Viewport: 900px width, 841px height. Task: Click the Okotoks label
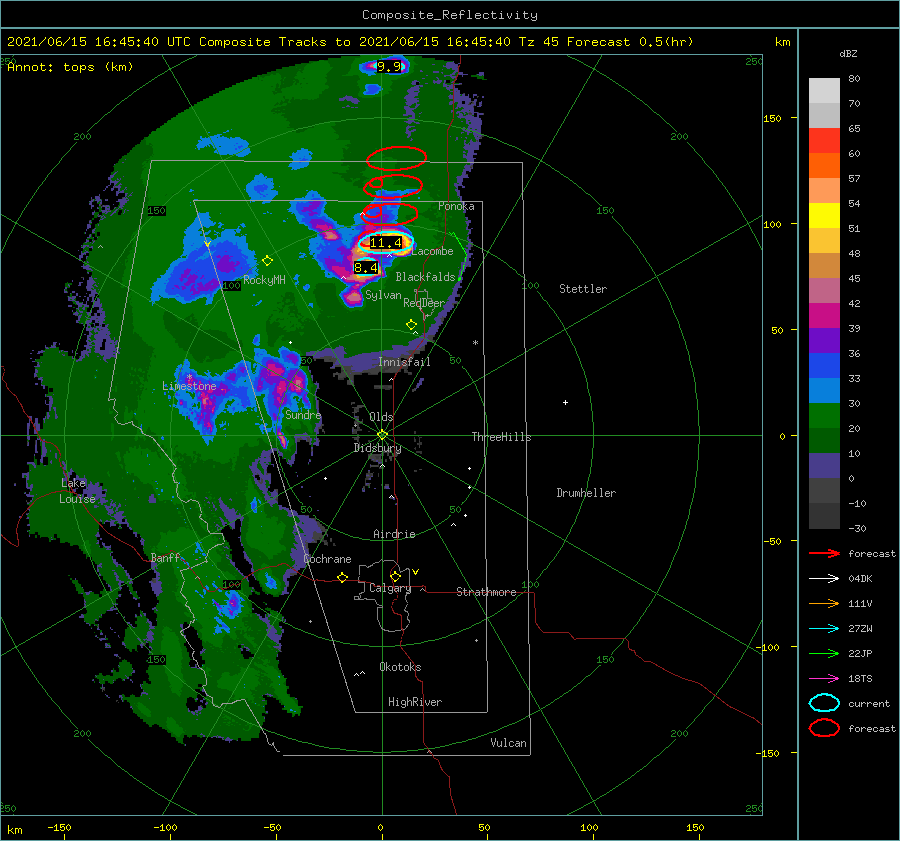click(400, 667)
